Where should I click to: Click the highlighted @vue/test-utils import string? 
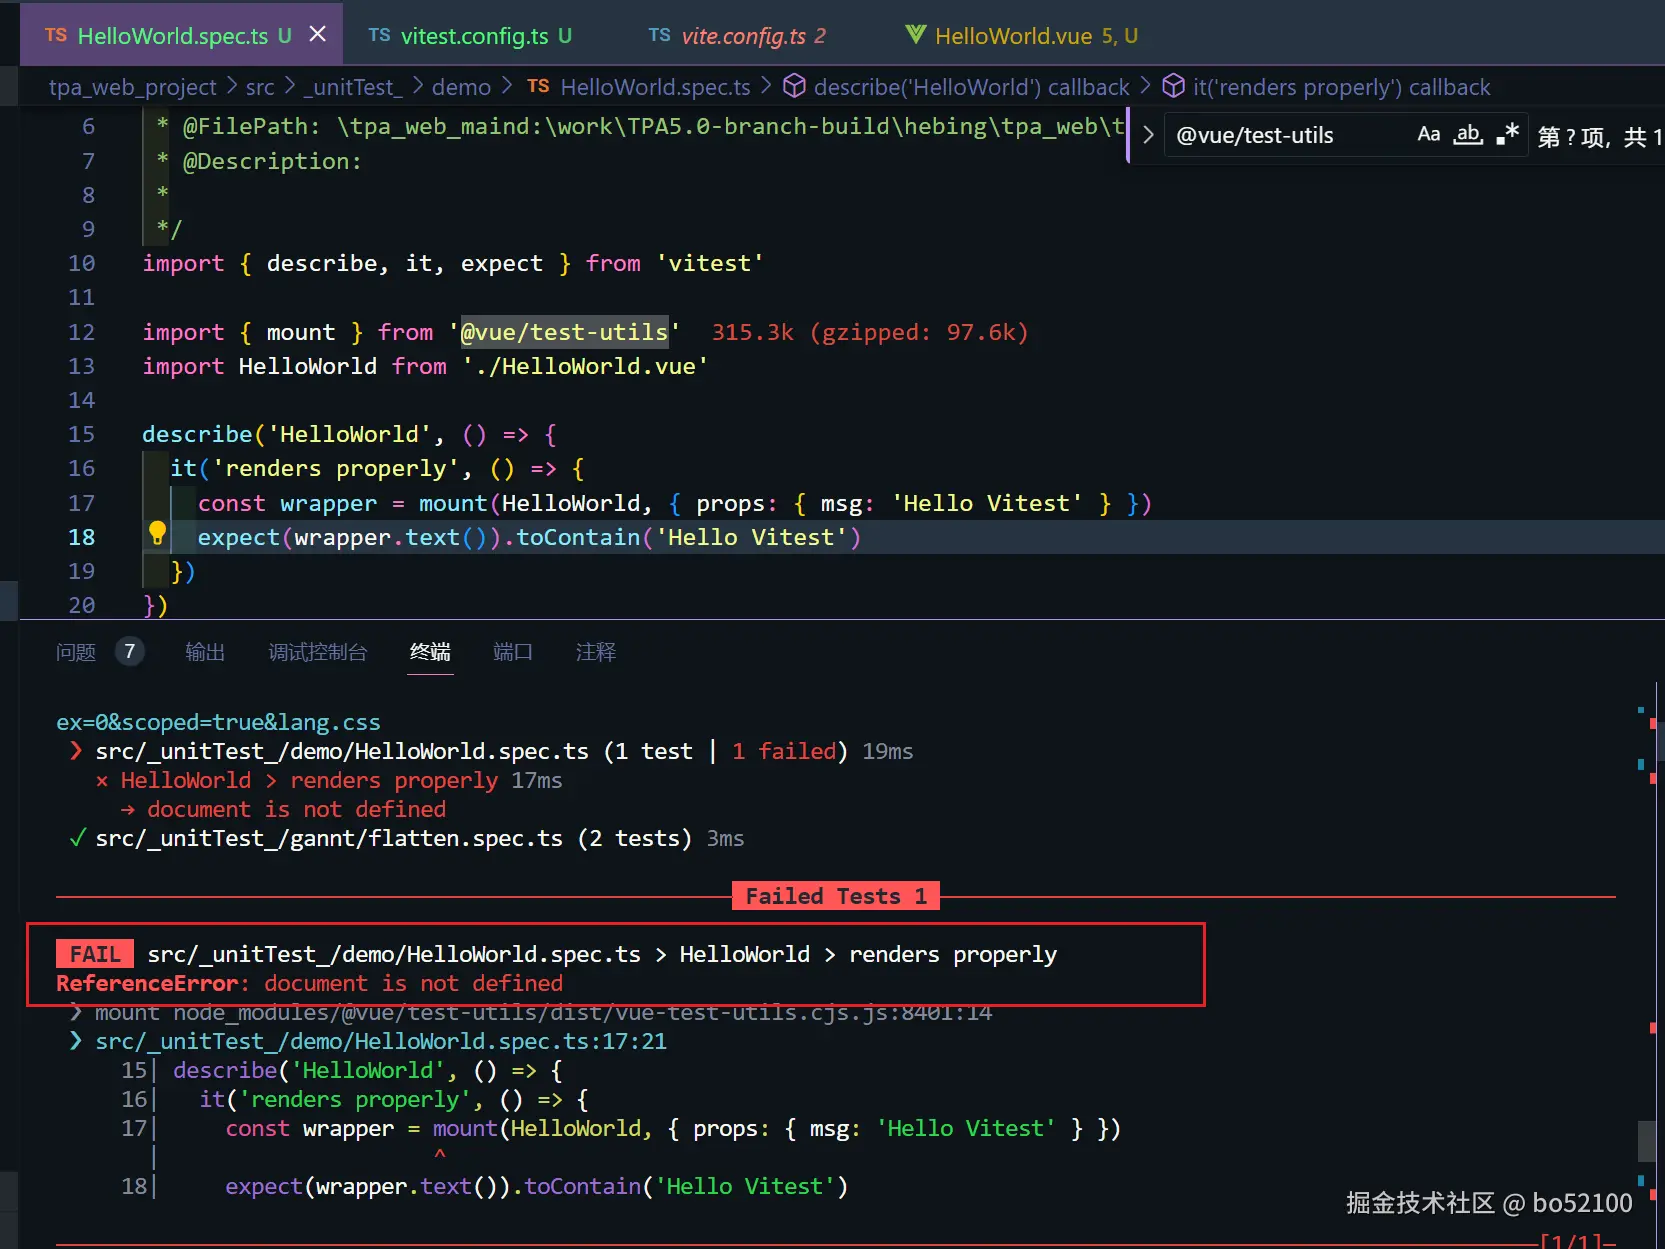[x=564, y=332]
